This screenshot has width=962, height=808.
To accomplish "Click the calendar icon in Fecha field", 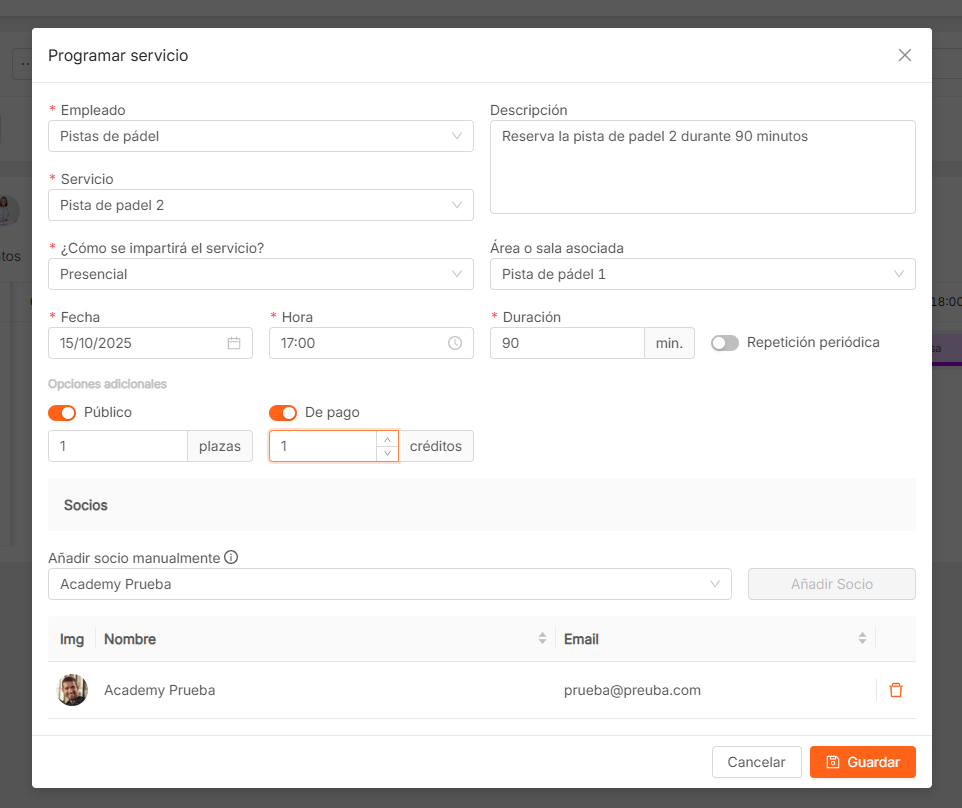I will pyautogui.click(x=234, y=343).
